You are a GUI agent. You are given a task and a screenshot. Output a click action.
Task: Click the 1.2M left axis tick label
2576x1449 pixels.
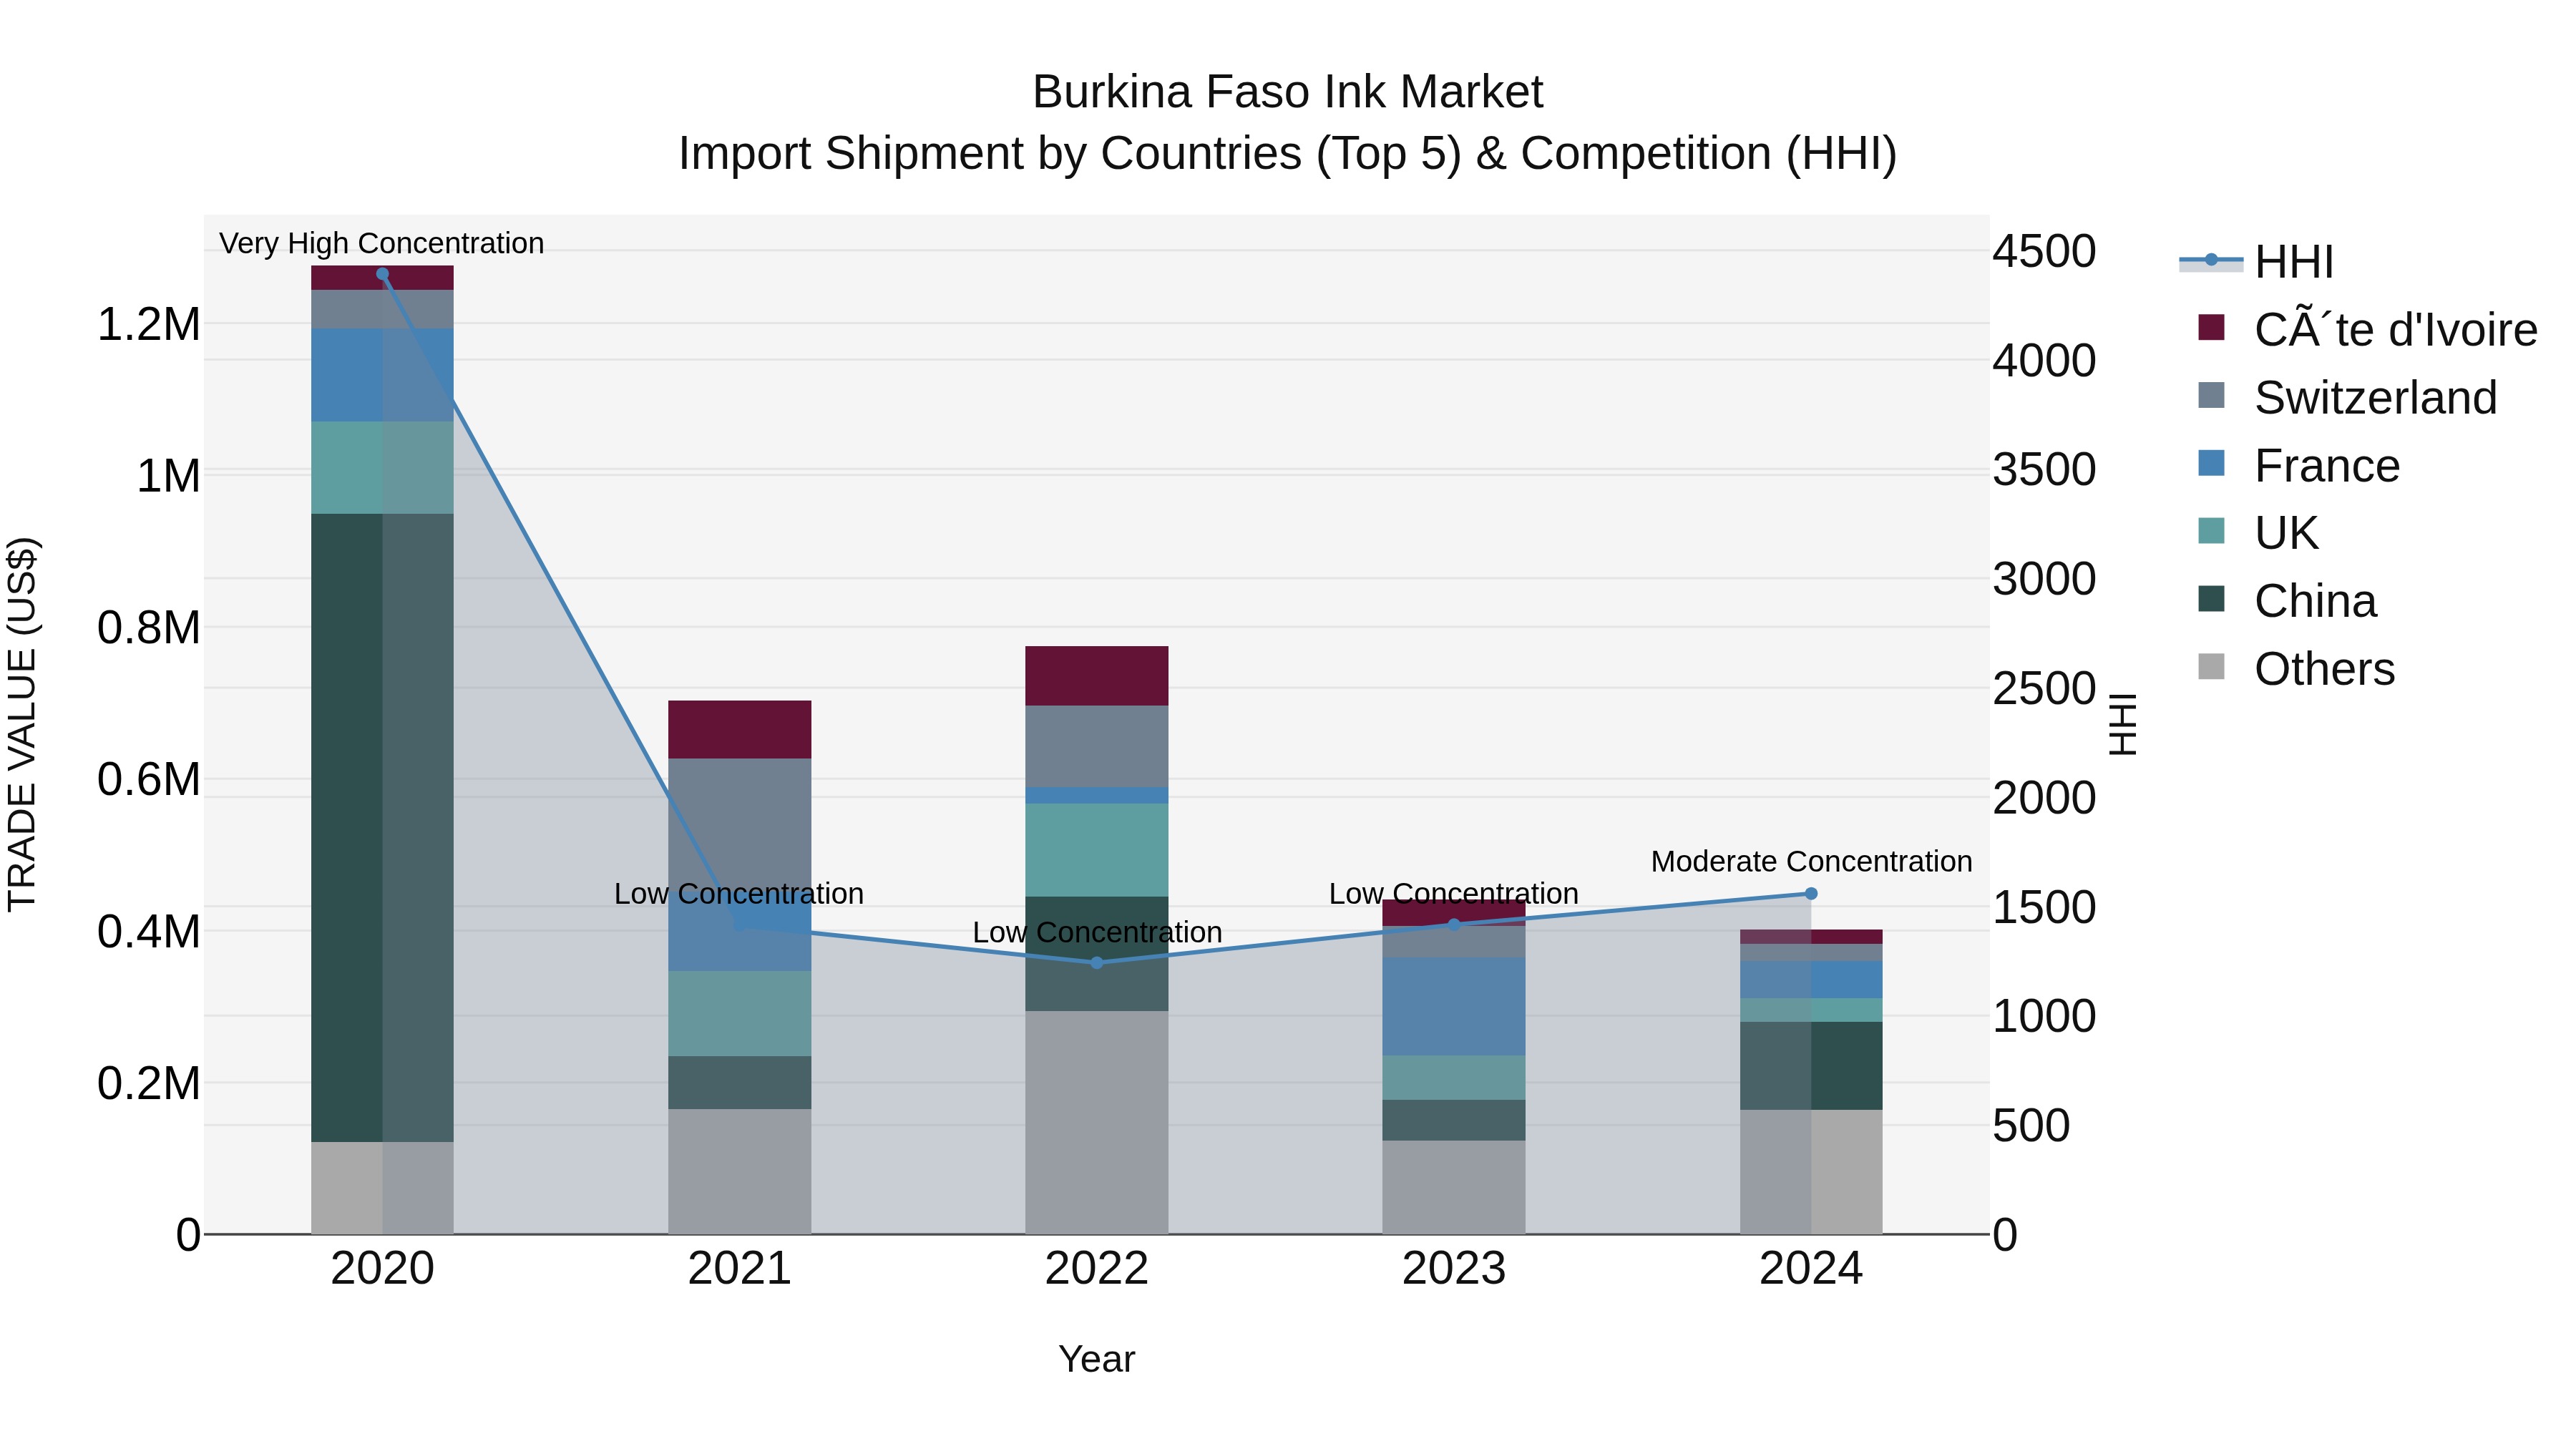149,325
